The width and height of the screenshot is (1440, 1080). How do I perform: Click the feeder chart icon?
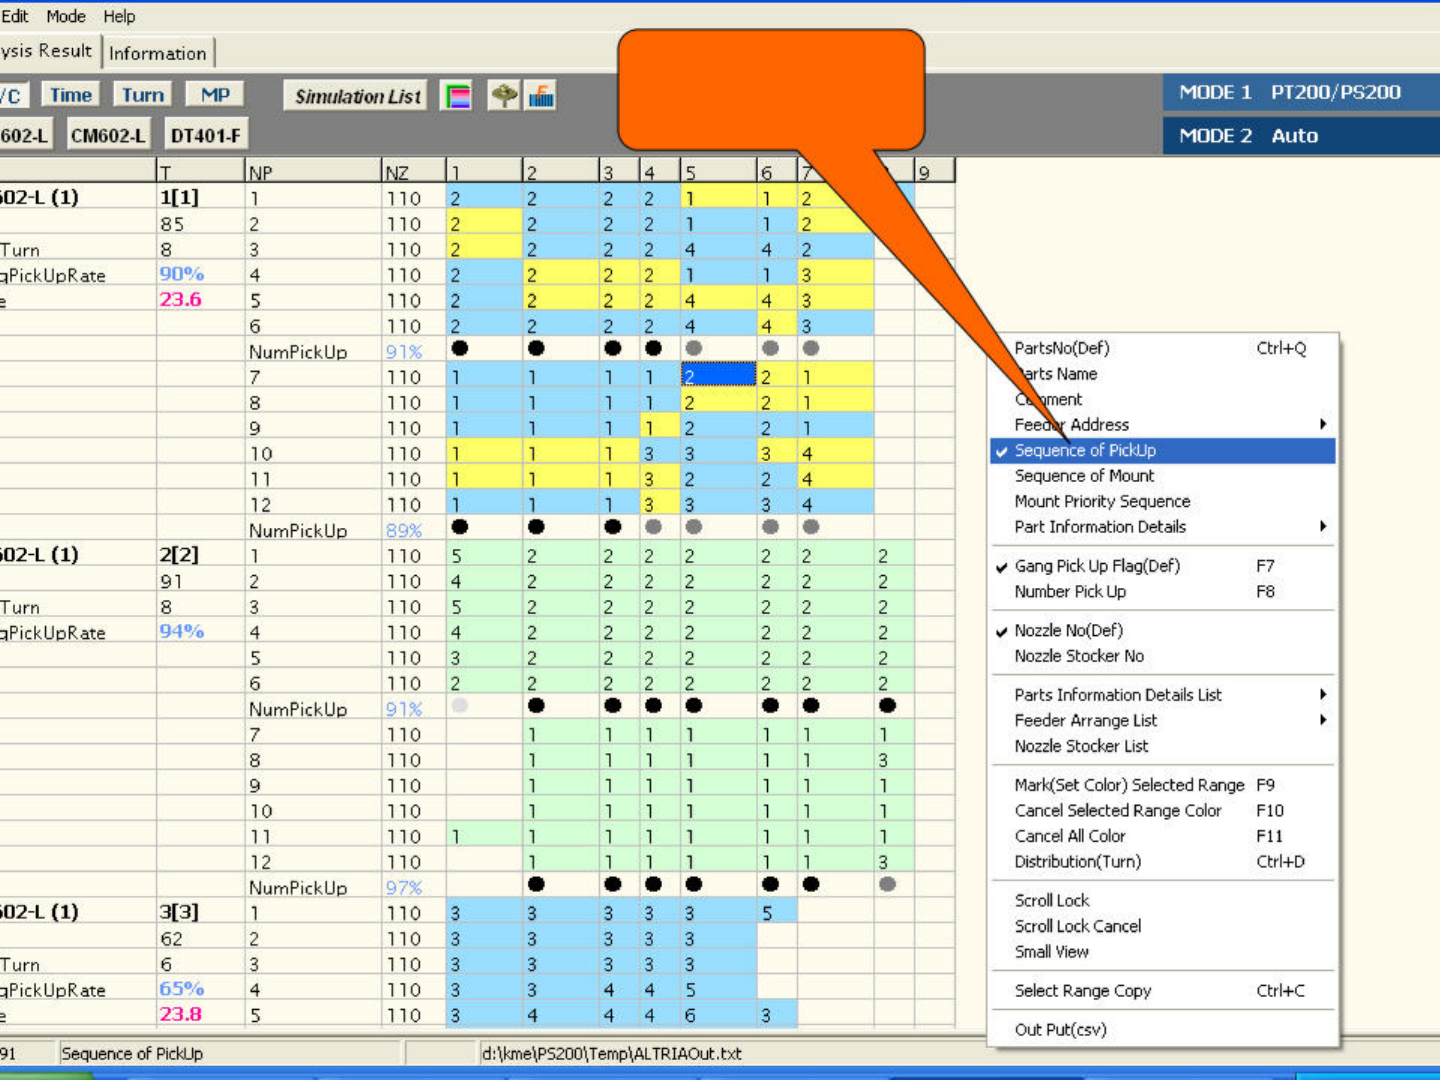click(x=541, y=96)
